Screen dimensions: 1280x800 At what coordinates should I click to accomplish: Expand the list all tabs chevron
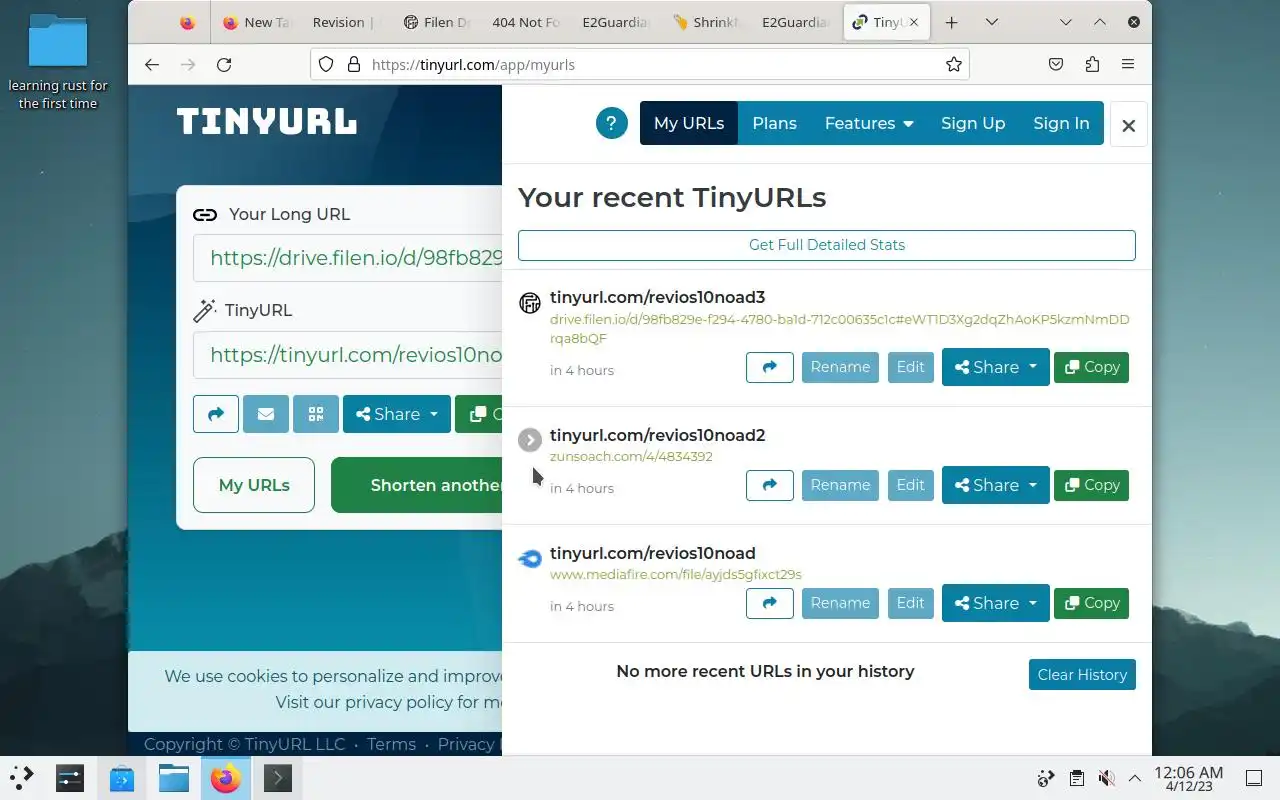992,22
